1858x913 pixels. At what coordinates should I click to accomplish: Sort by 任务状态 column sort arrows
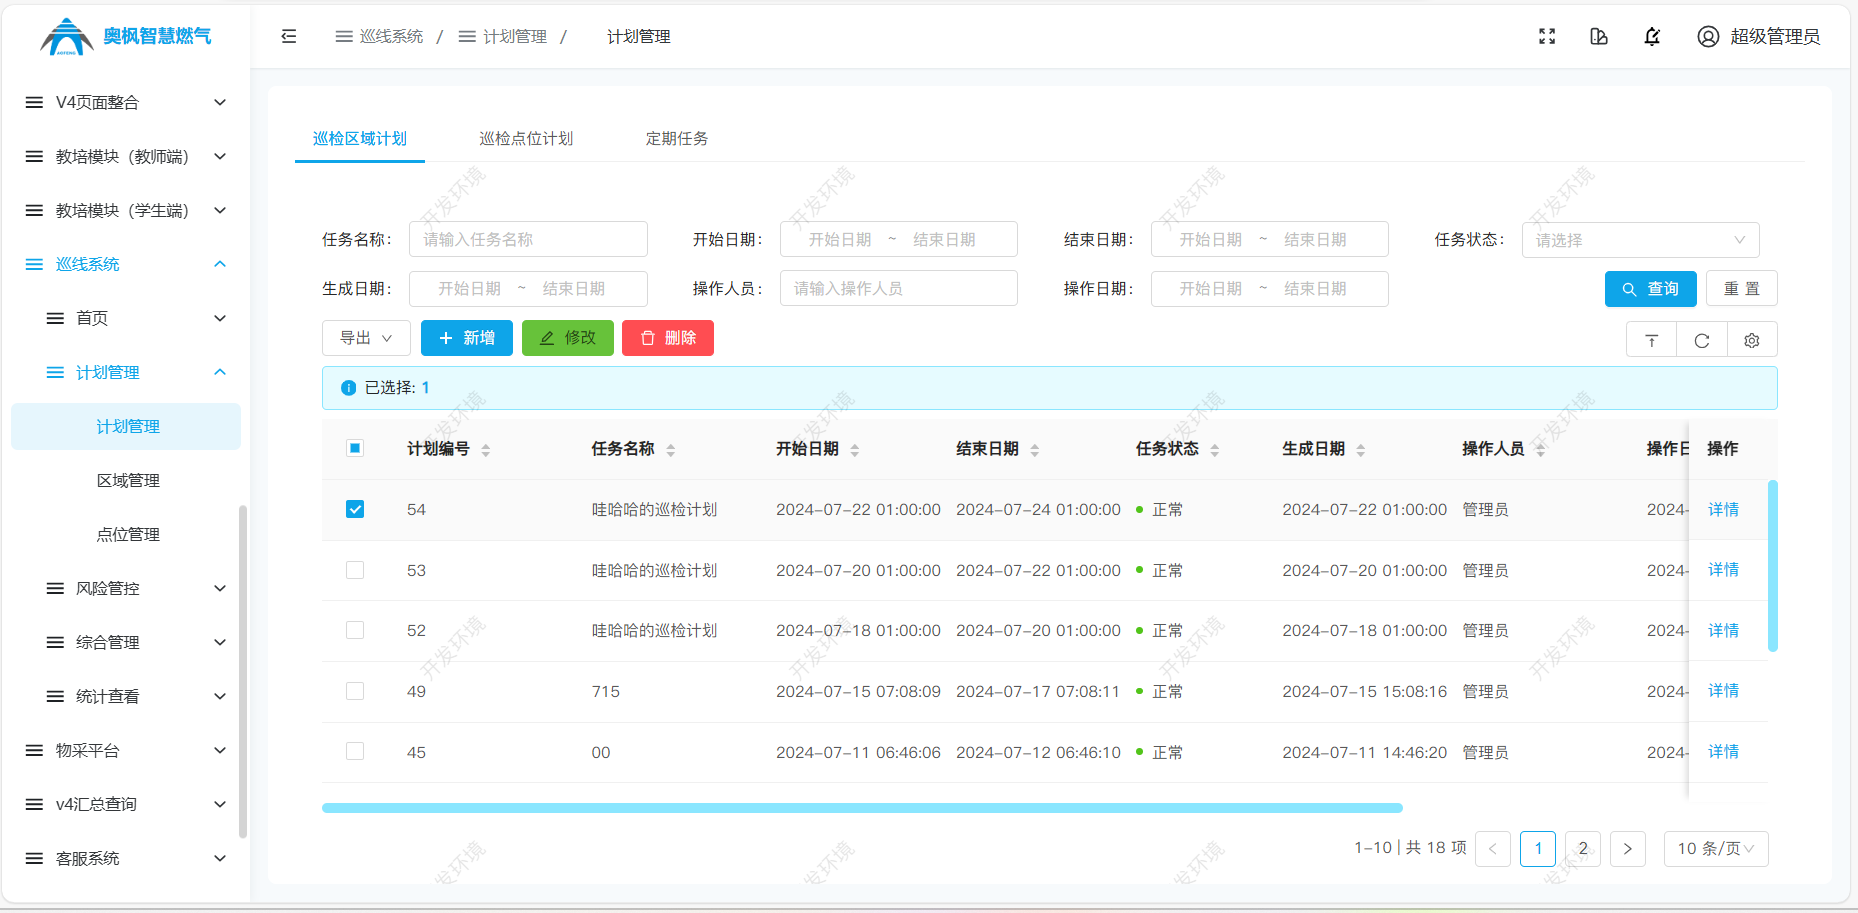(x=1215, y=450)
